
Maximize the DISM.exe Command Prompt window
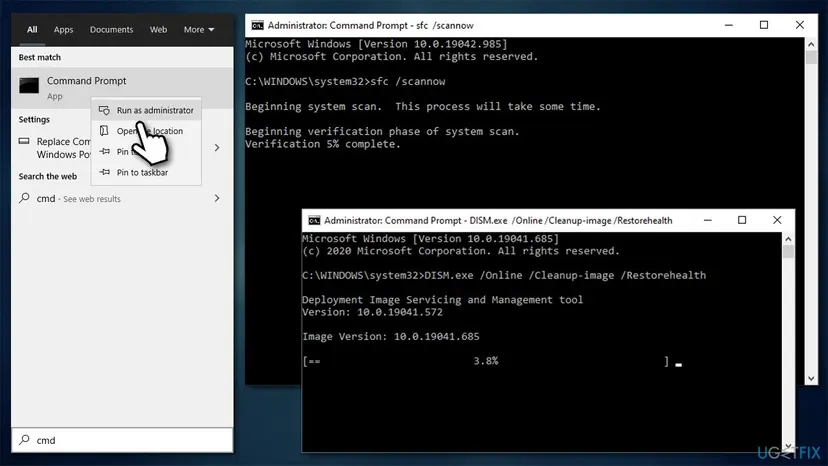pos(742,220)
